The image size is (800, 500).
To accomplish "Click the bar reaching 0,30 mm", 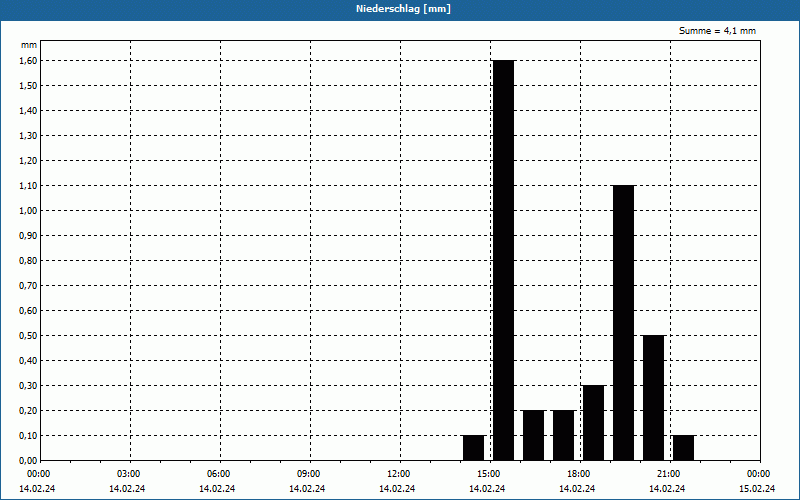I will [x=593, y=422].
